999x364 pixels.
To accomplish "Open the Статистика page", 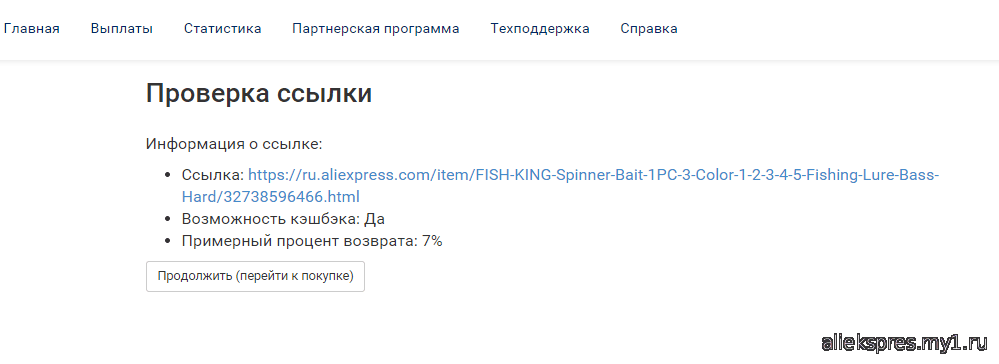I will click(222, 29).
